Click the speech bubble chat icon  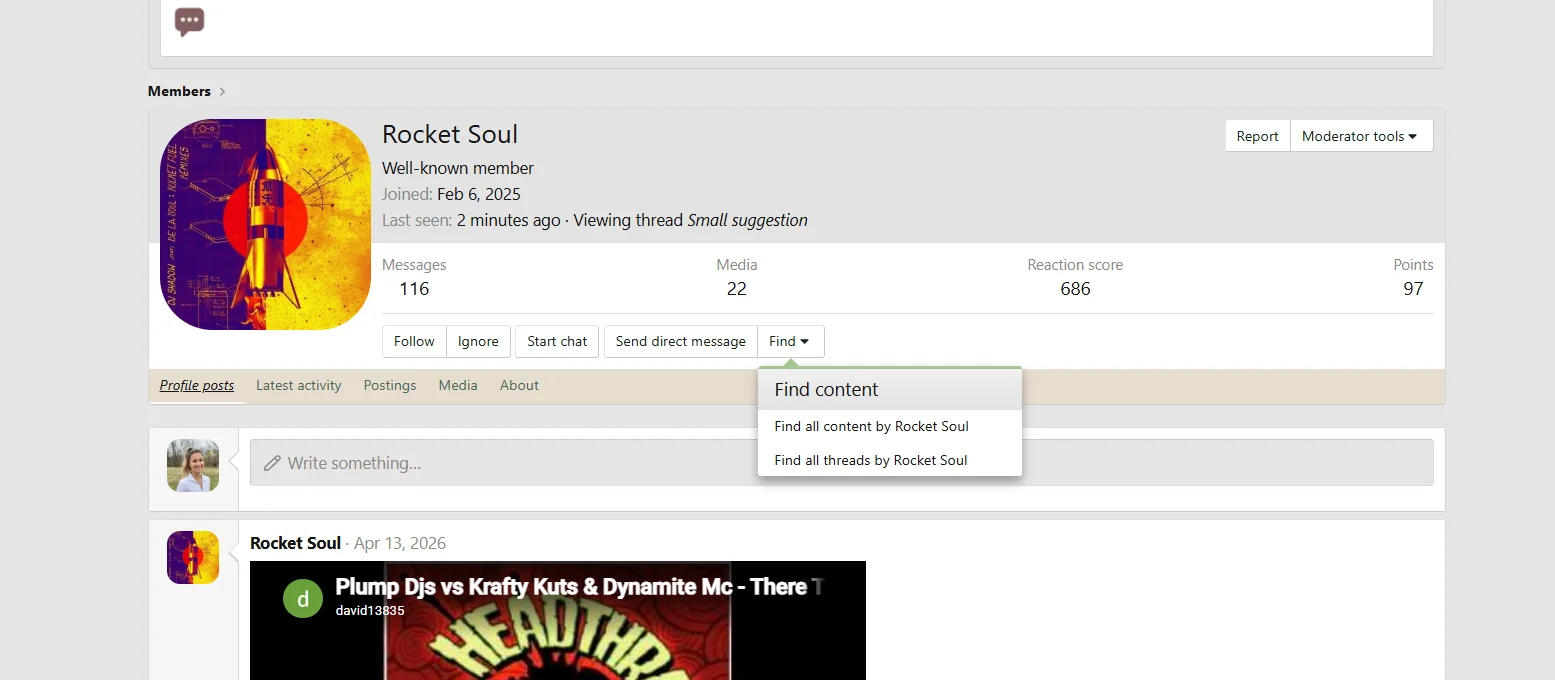coord(189,22)
